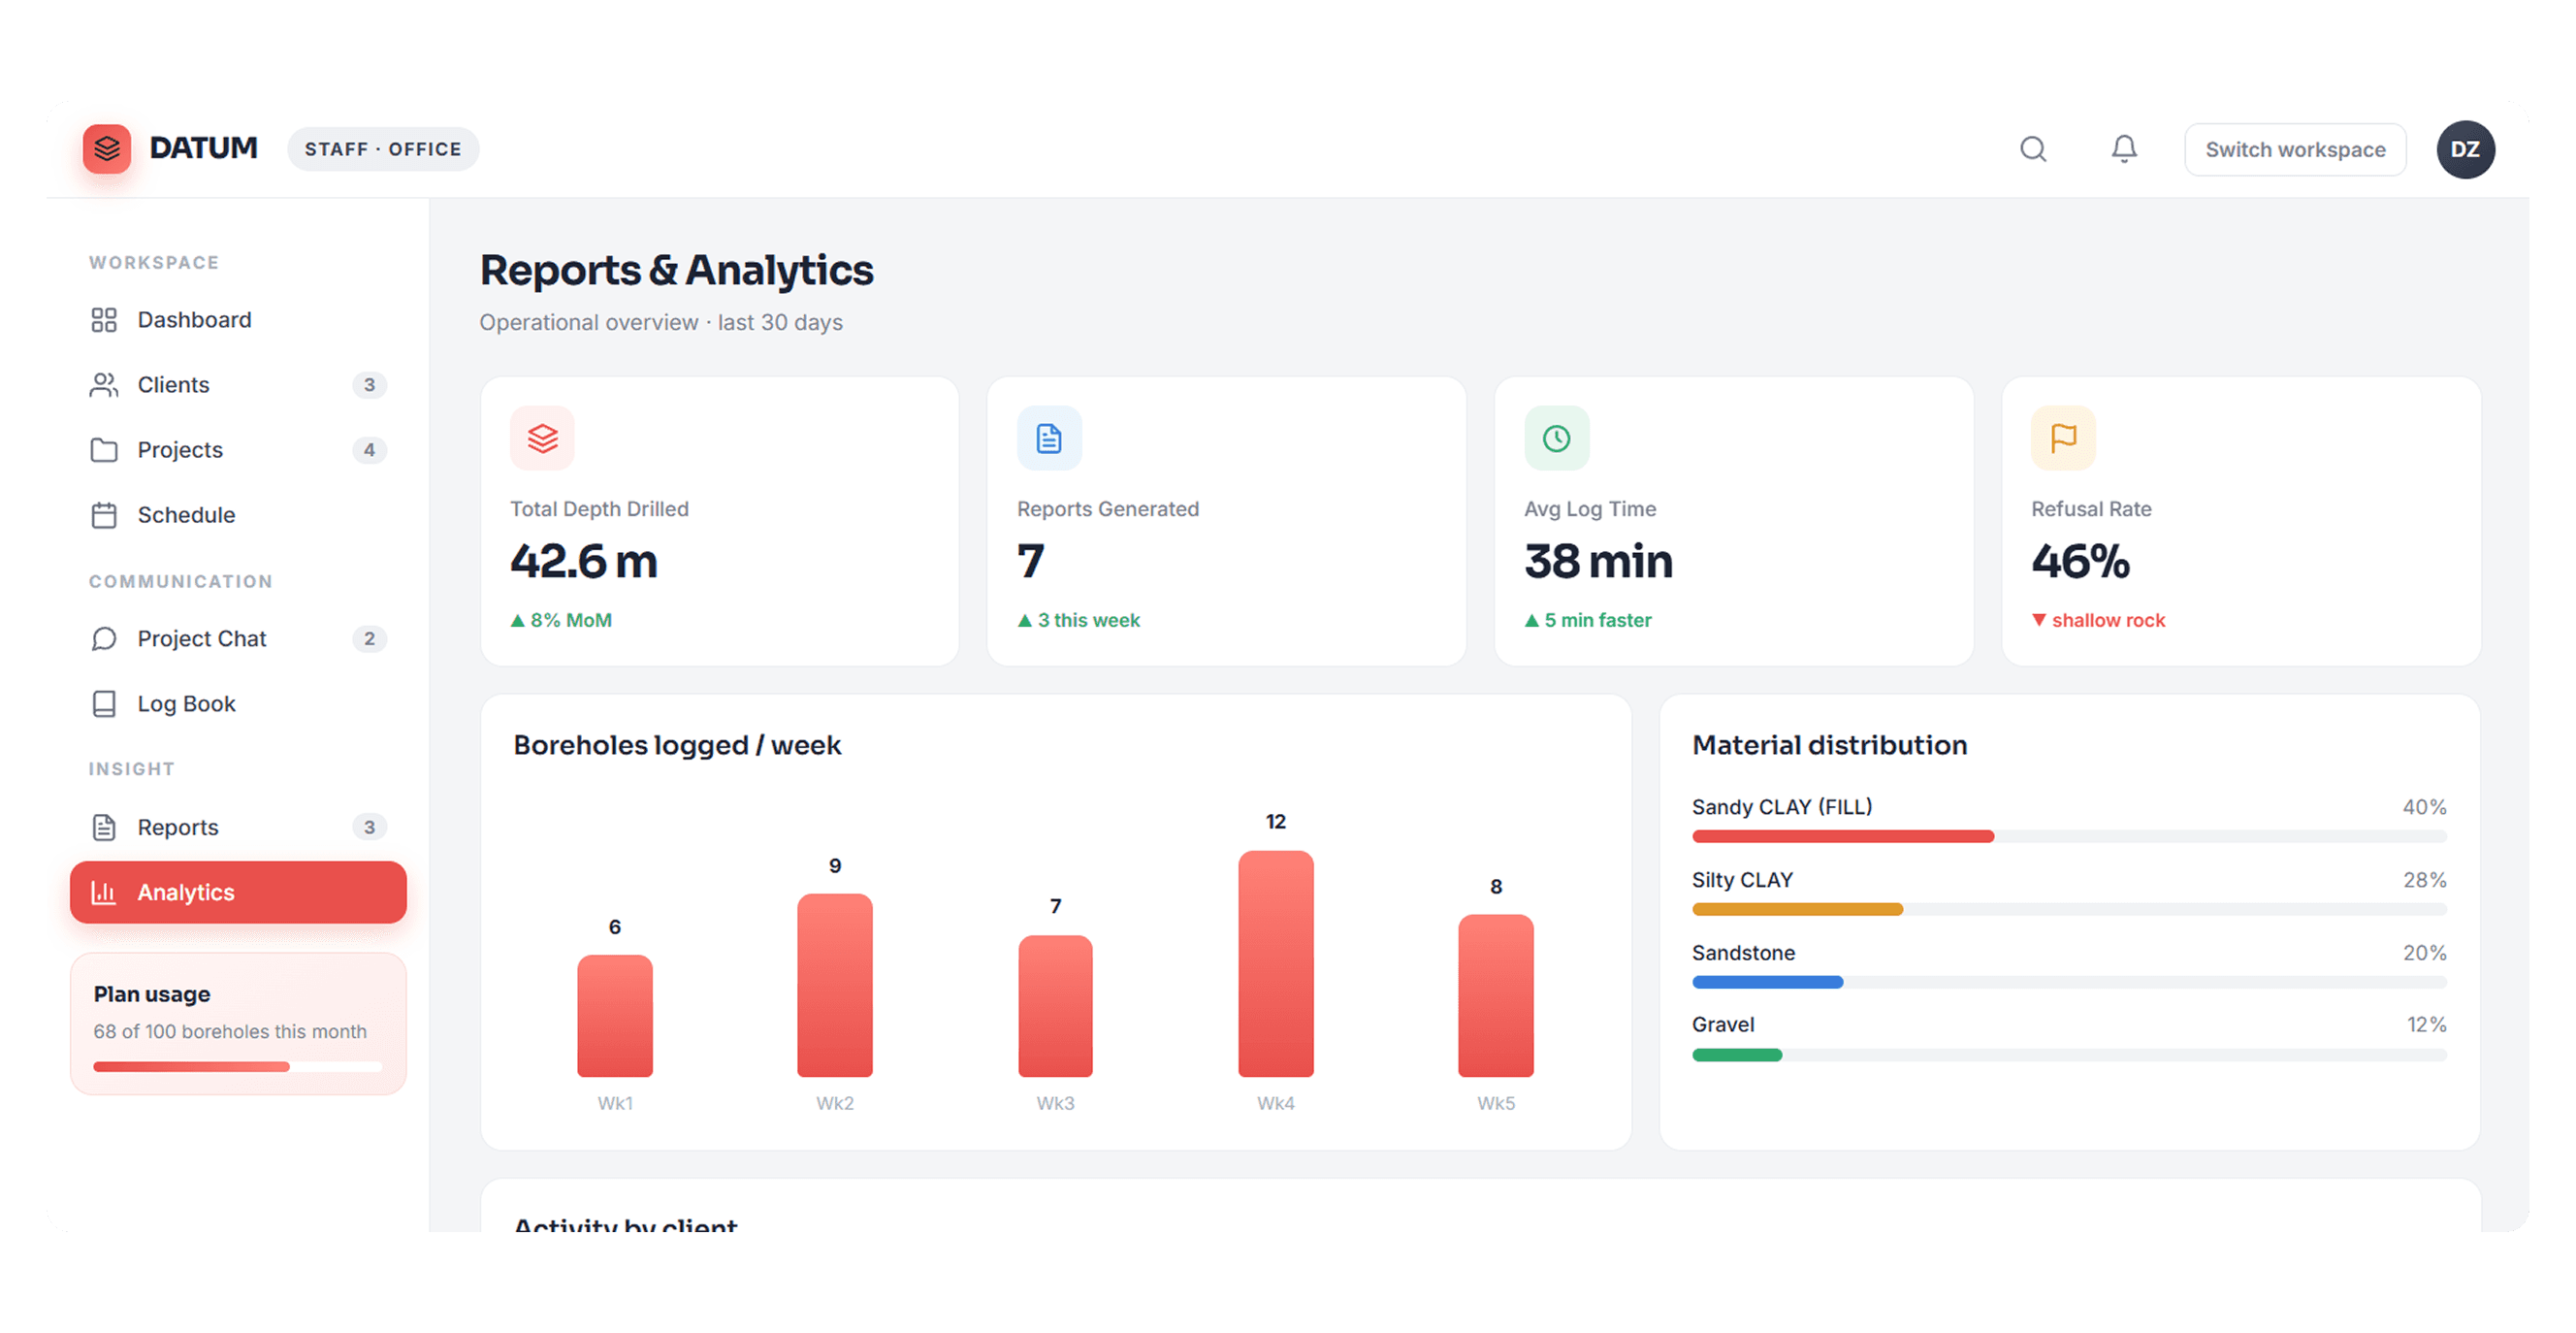
Task: Click the STAFF · OFFICE badge
Action: coord(383,149)
